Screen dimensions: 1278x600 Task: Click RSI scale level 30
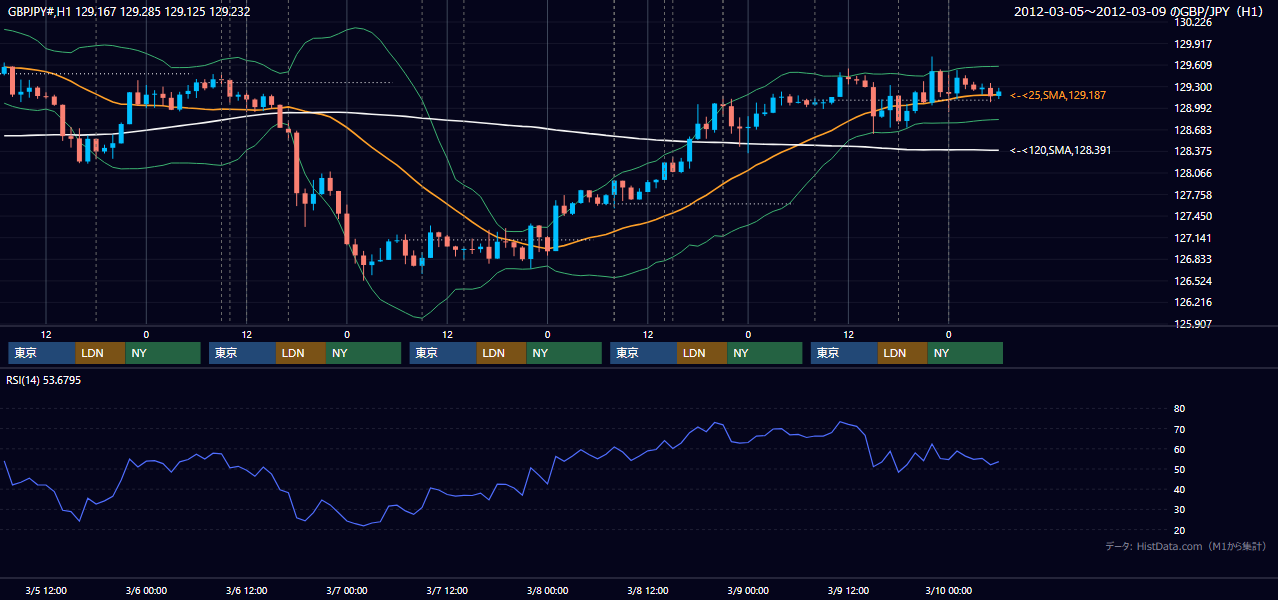click(1179, 510)
